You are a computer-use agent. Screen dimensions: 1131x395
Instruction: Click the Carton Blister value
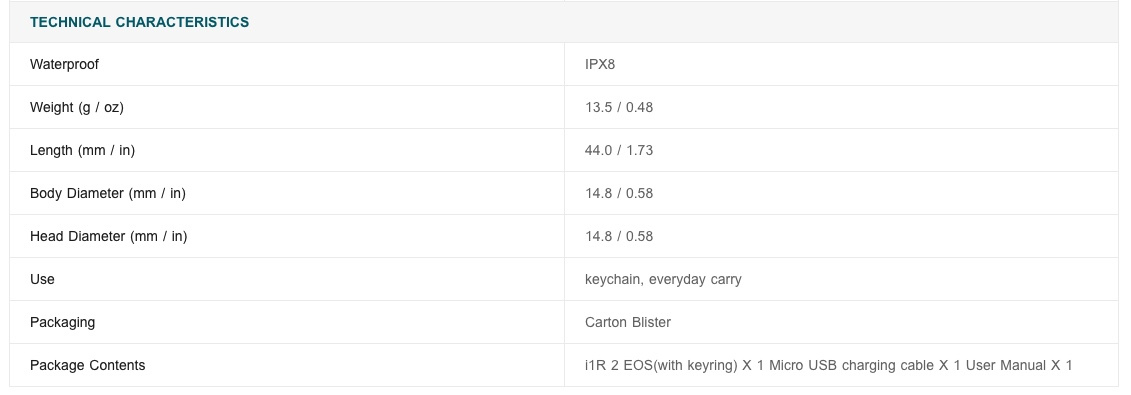click(x=628, y=322)
